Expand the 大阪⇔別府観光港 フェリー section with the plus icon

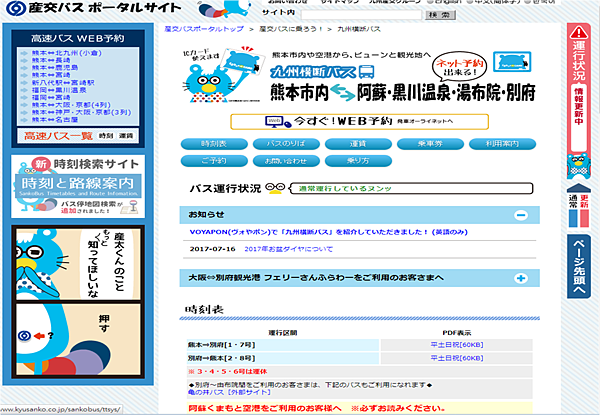coord(520,278)
